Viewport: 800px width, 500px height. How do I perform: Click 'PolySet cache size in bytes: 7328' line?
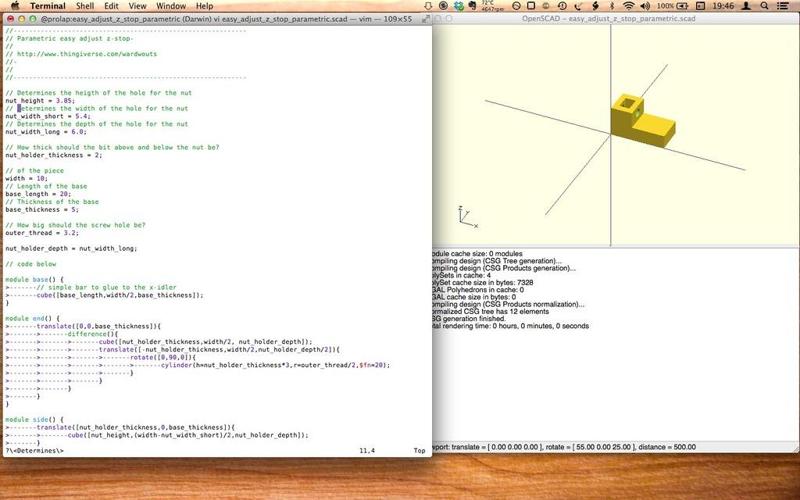[x=483, y=283]
